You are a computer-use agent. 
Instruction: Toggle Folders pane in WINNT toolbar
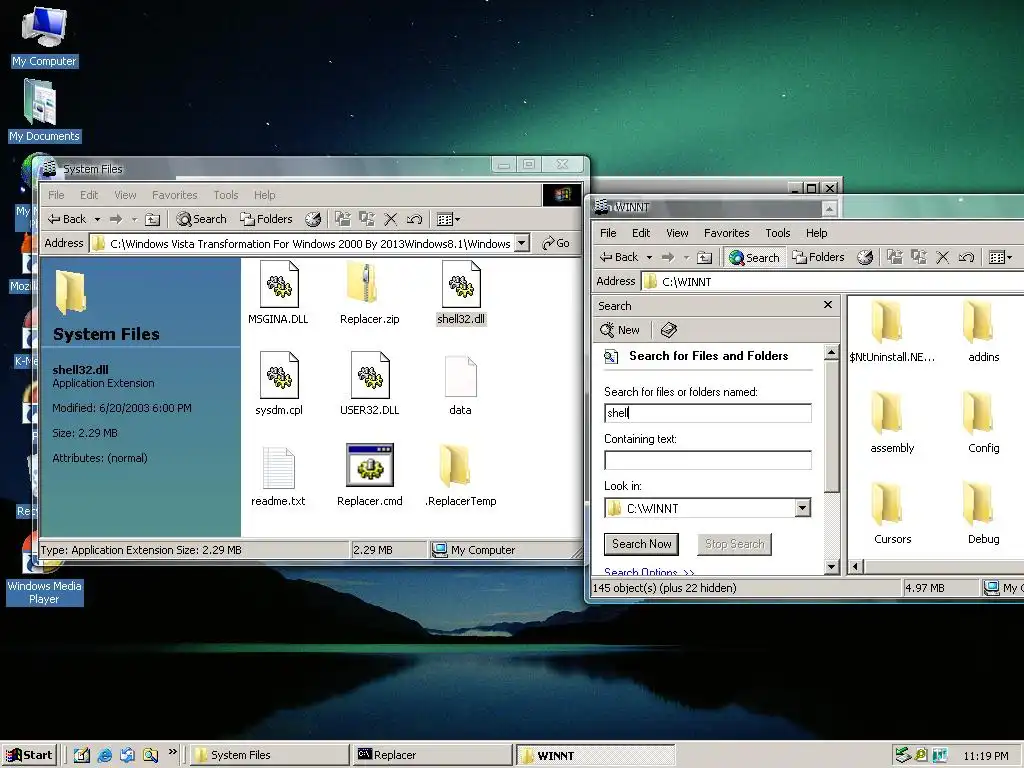(x=818, y=257)
